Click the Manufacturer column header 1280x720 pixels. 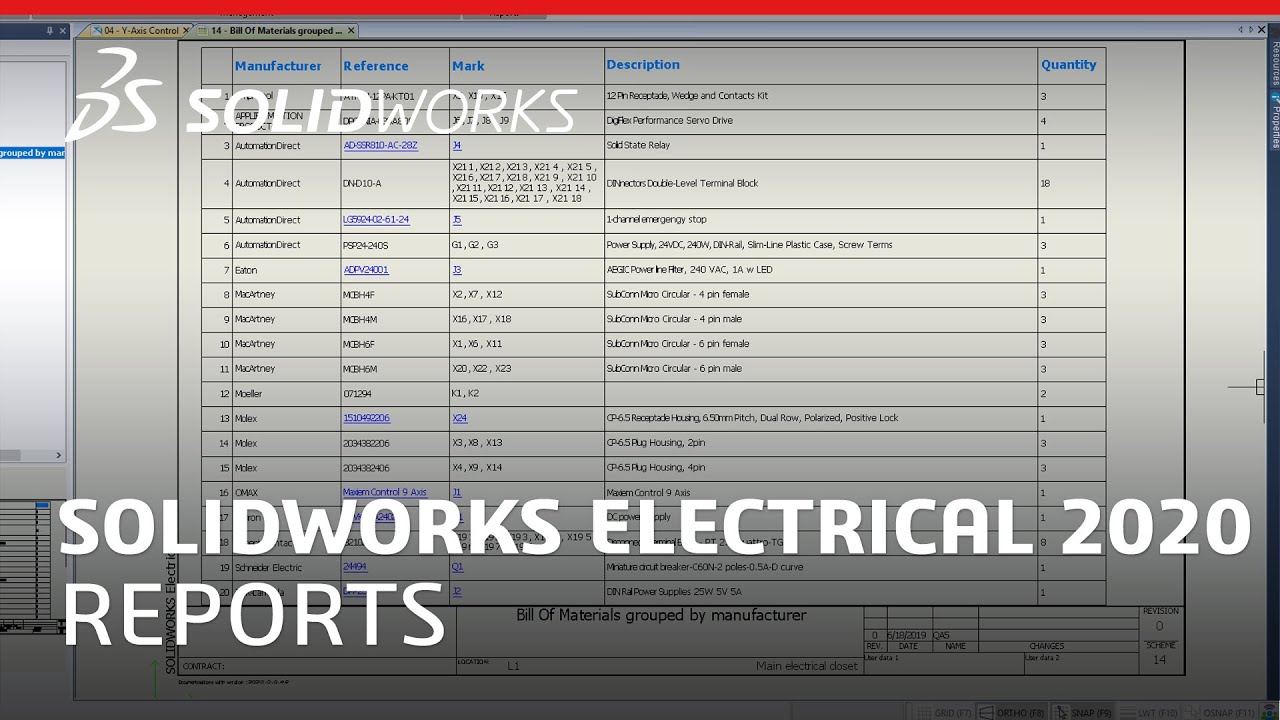(278, 66)
